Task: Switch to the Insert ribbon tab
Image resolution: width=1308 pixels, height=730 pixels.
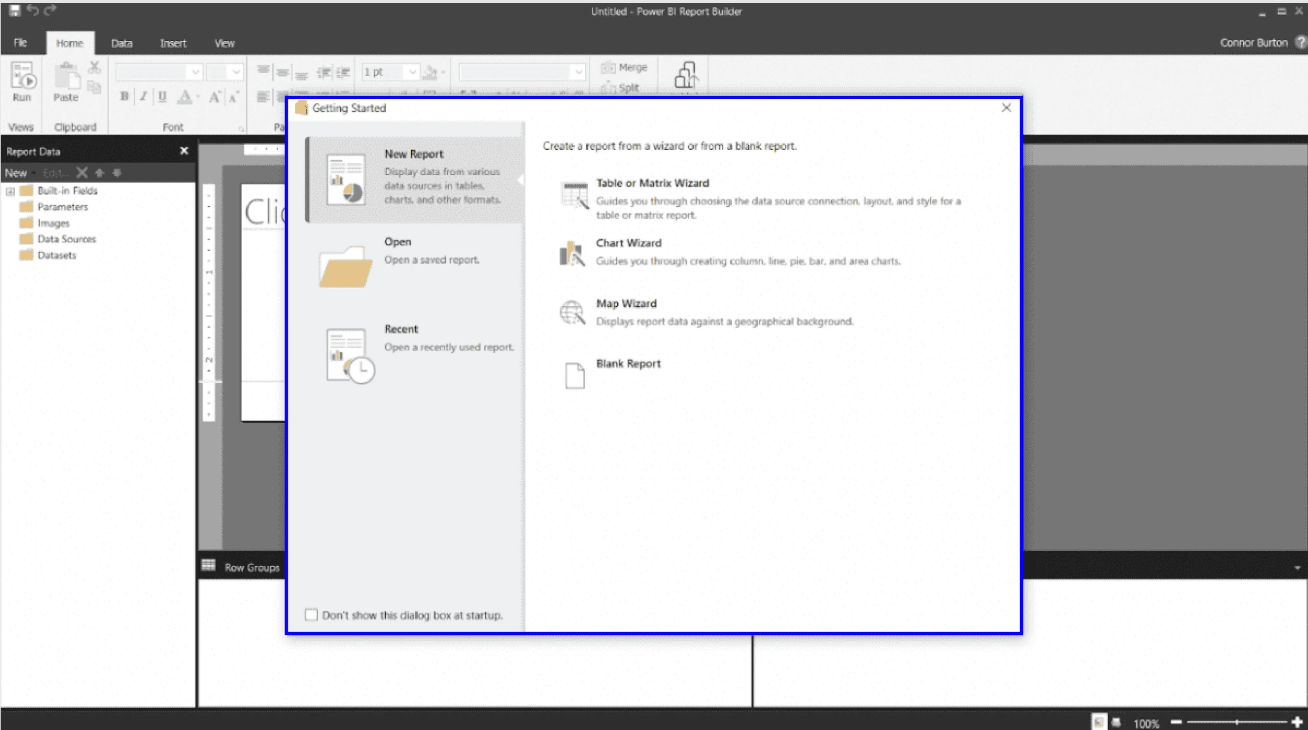Action: tap(173, 43)
